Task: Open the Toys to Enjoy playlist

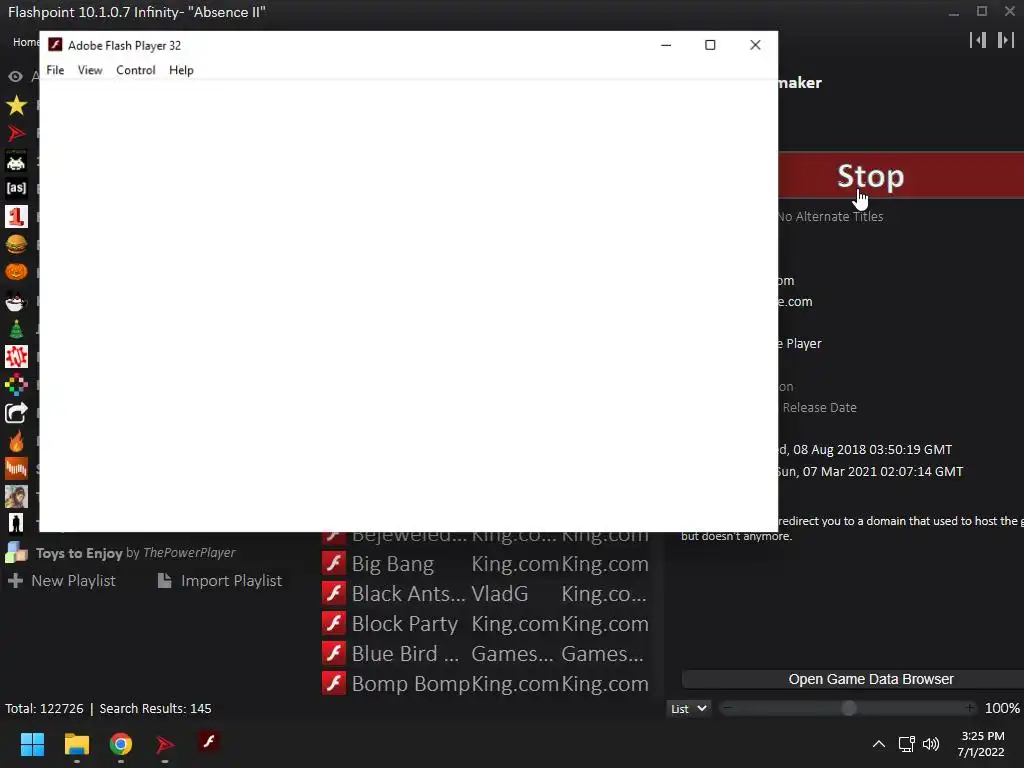Action: click(135, 553)
